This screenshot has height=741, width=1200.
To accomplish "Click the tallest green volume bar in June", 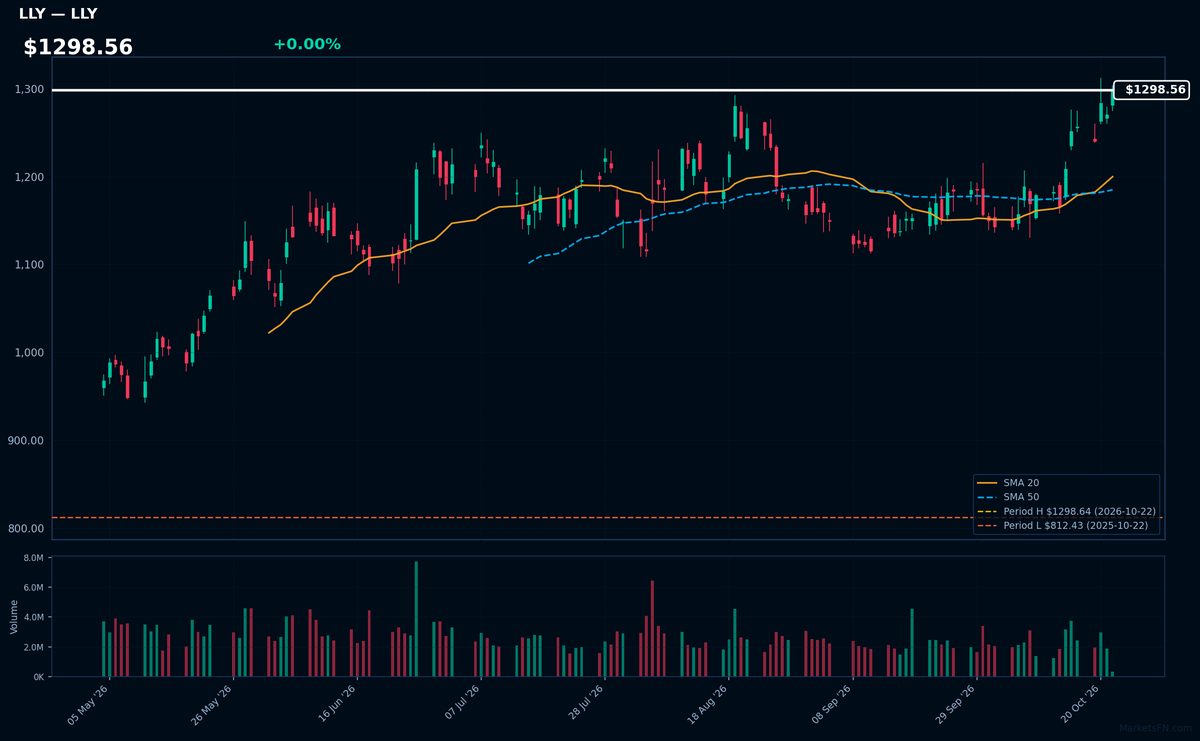I will 416,619.
